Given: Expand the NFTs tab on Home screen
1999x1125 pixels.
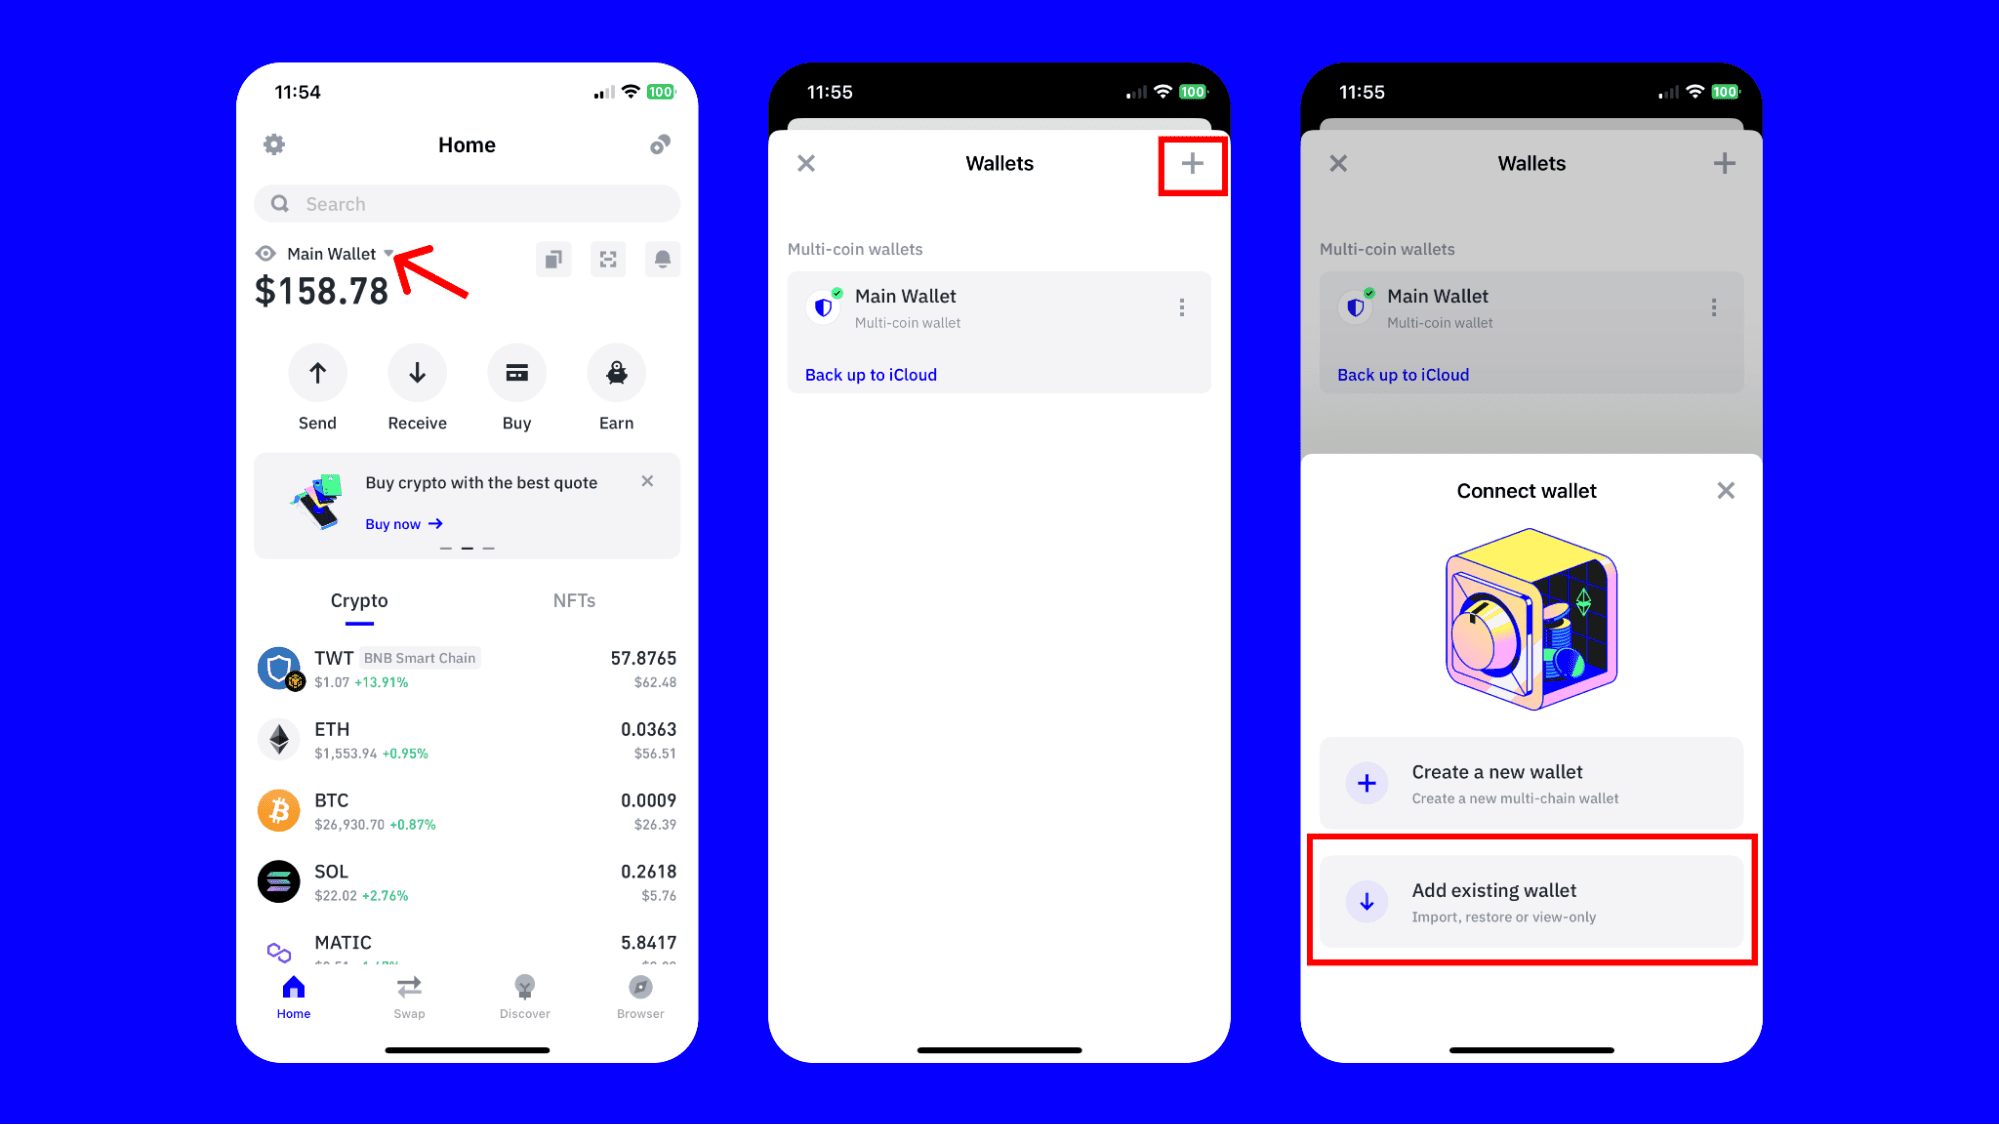Looking at the screenshot, I should tap(573, 600).
